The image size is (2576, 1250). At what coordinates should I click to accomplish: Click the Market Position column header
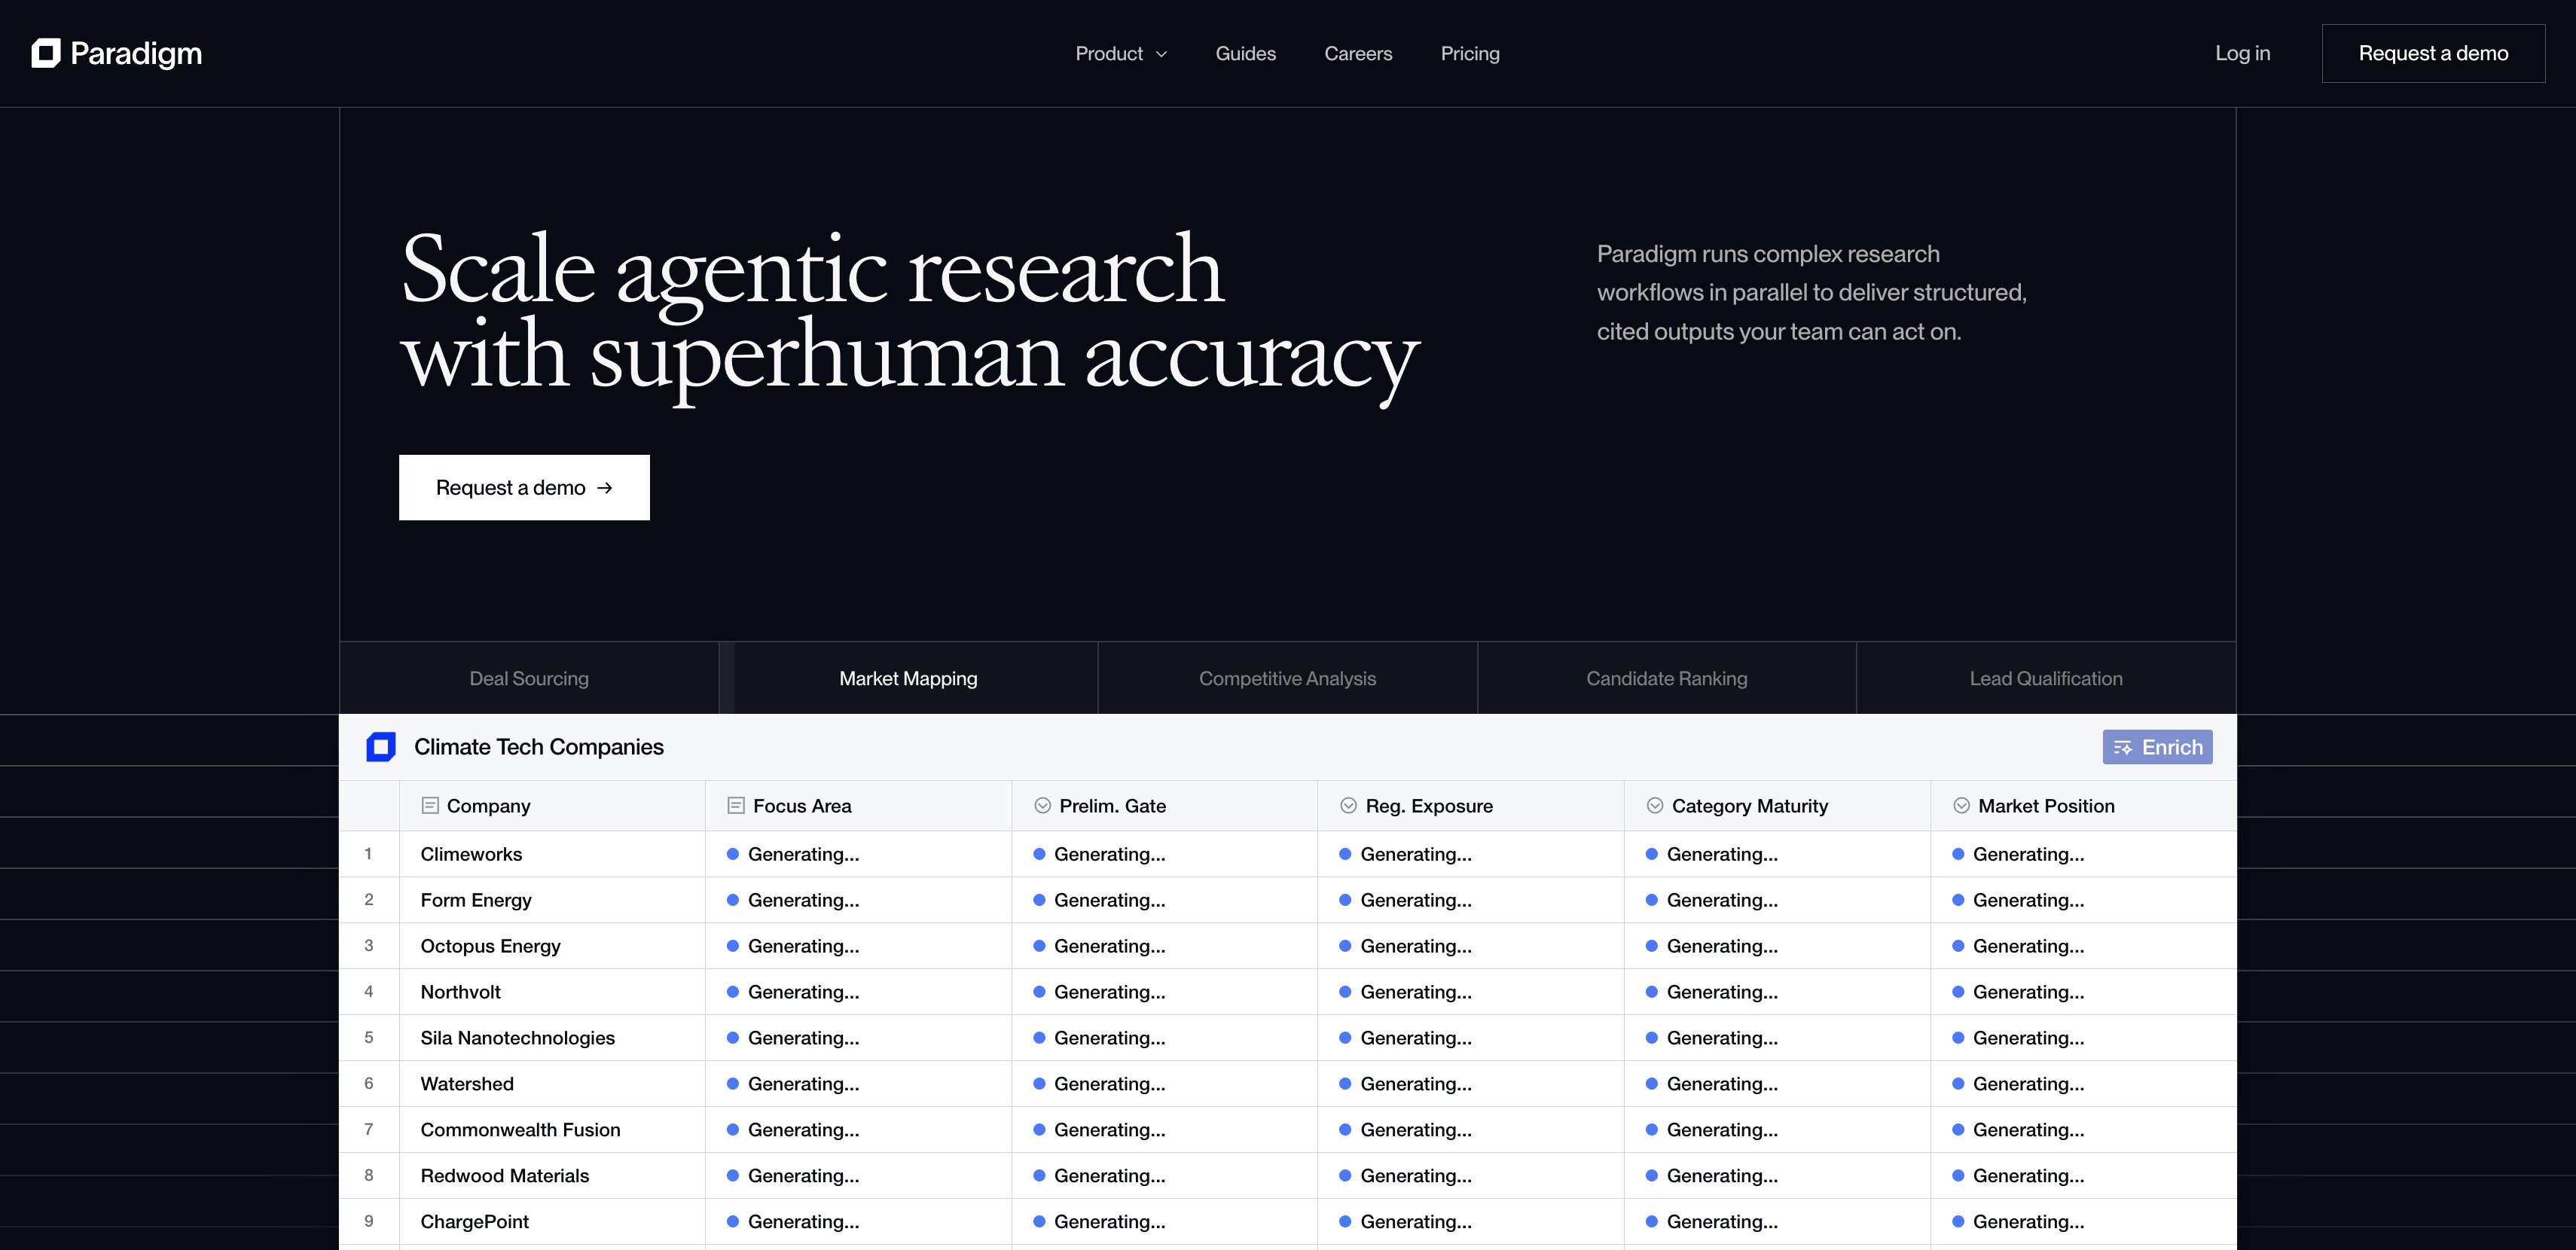[x=2083, y=806]
